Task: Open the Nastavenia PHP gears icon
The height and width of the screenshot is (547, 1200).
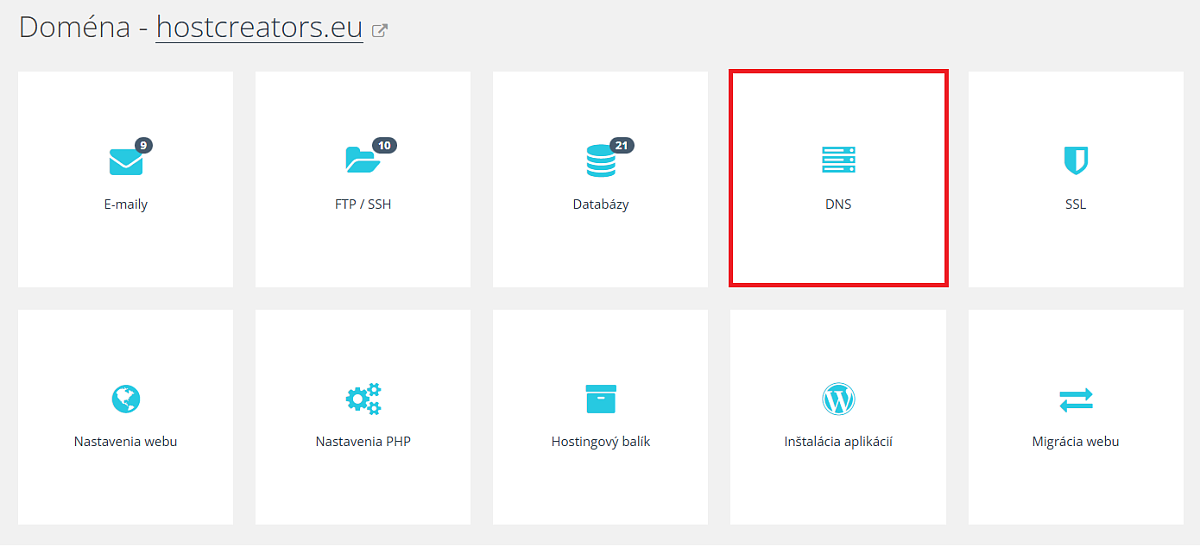Action: coord(363,399)
